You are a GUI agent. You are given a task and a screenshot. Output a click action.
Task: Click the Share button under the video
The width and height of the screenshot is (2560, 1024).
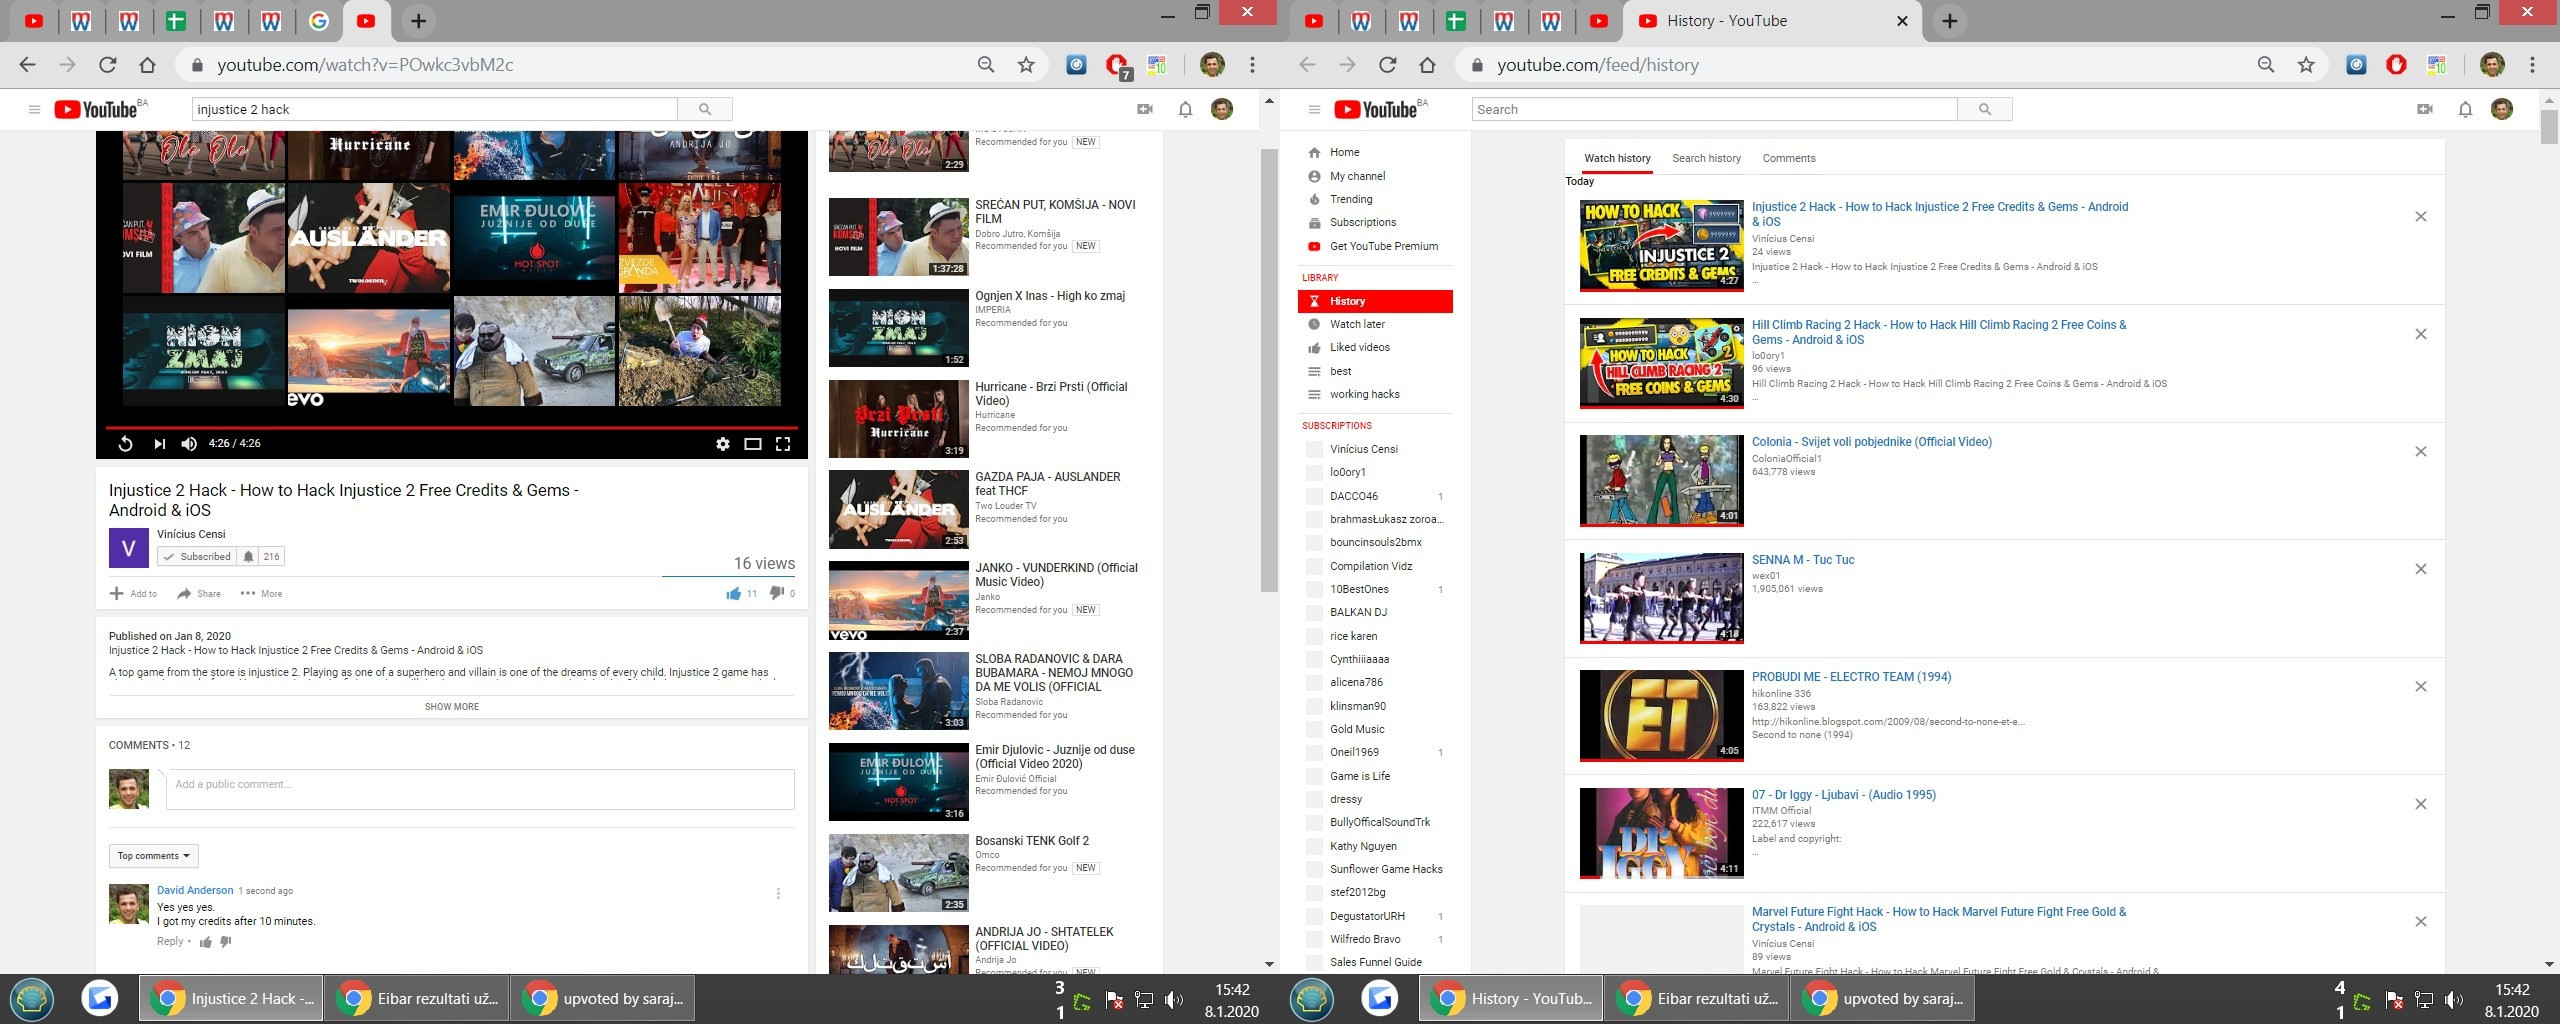click(199, 594)
